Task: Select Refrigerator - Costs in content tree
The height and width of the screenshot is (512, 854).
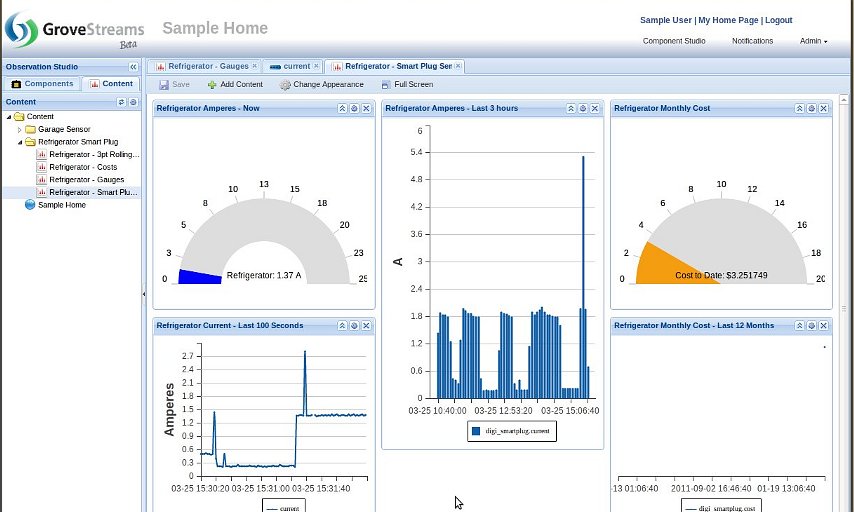Action: tap(82, 167)
